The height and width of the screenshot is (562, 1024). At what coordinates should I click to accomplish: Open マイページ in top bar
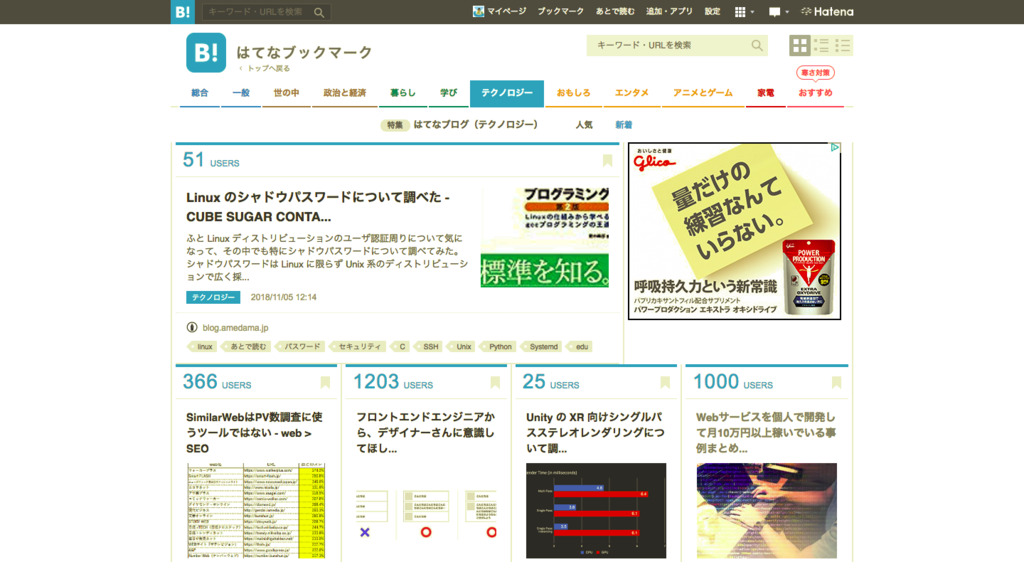(506, 11)
